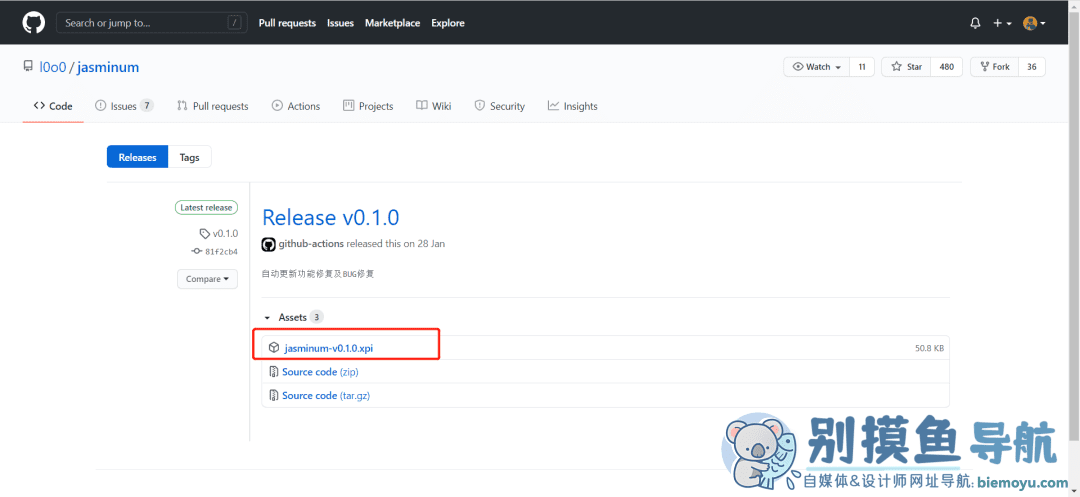Open the Pull requests repo tab
Viewport: 1080px width, 497px height.
click(x=213, y=106)
